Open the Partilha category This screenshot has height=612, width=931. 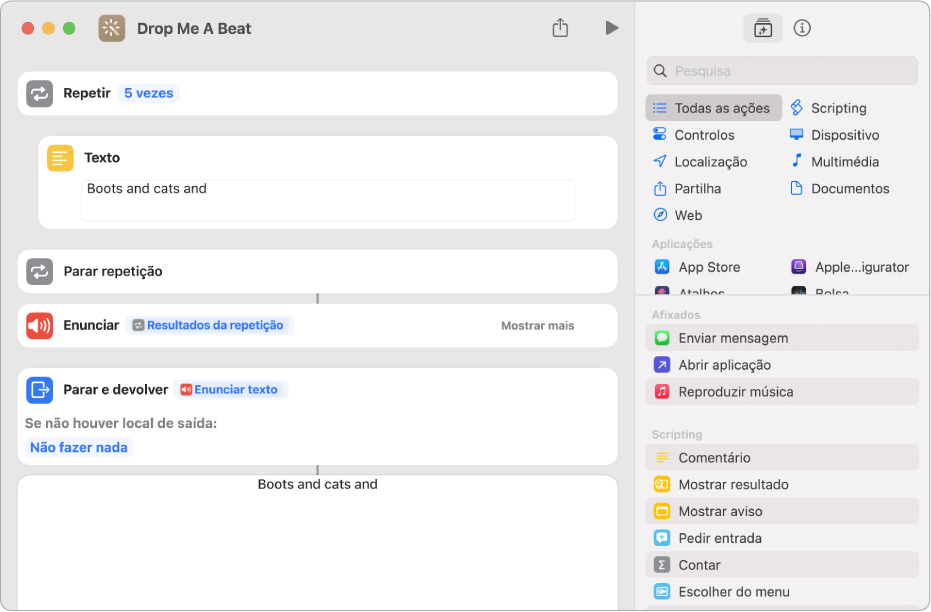(x=687, y=188)
